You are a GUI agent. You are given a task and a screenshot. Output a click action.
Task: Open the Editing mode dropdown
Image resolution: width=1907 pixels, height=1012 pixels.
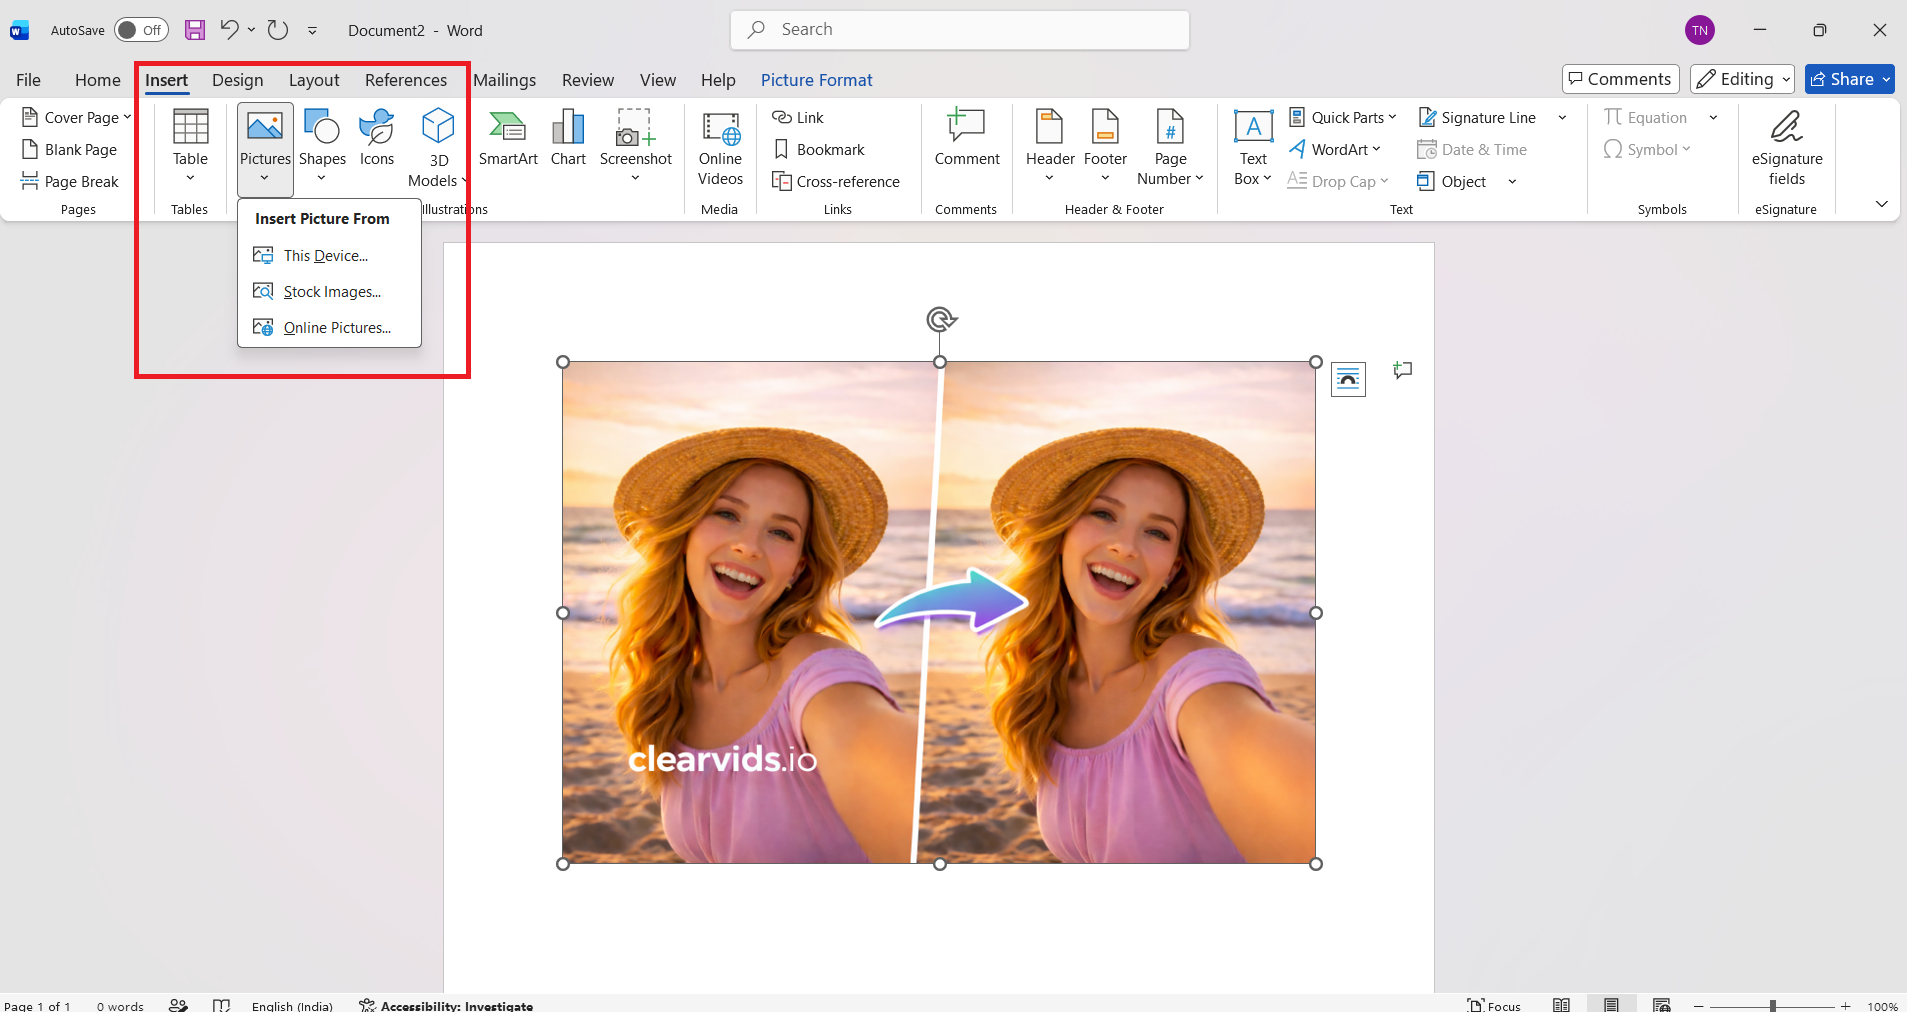[x=1742, y=79]
